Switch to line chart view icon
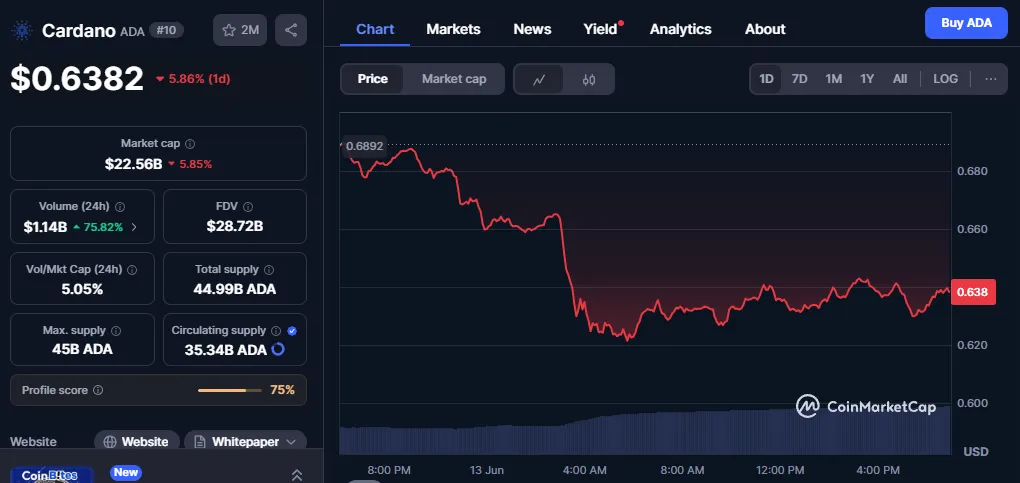Screen dimensions: 1020x483 (x=539, y=79)
